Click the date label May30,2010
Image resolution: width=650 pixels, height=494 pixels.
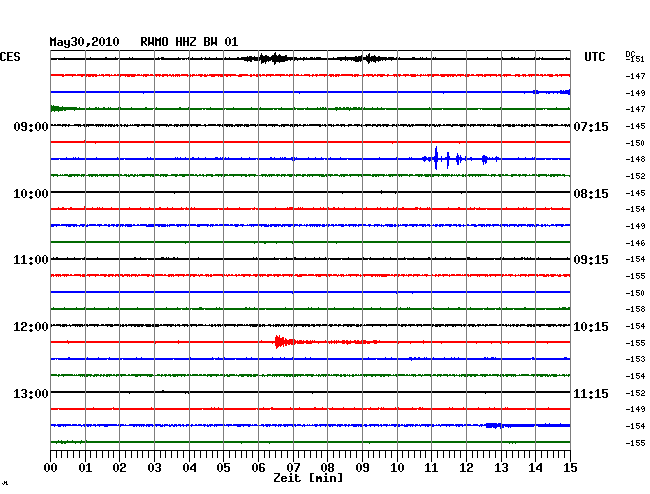(x=84, y=42)
